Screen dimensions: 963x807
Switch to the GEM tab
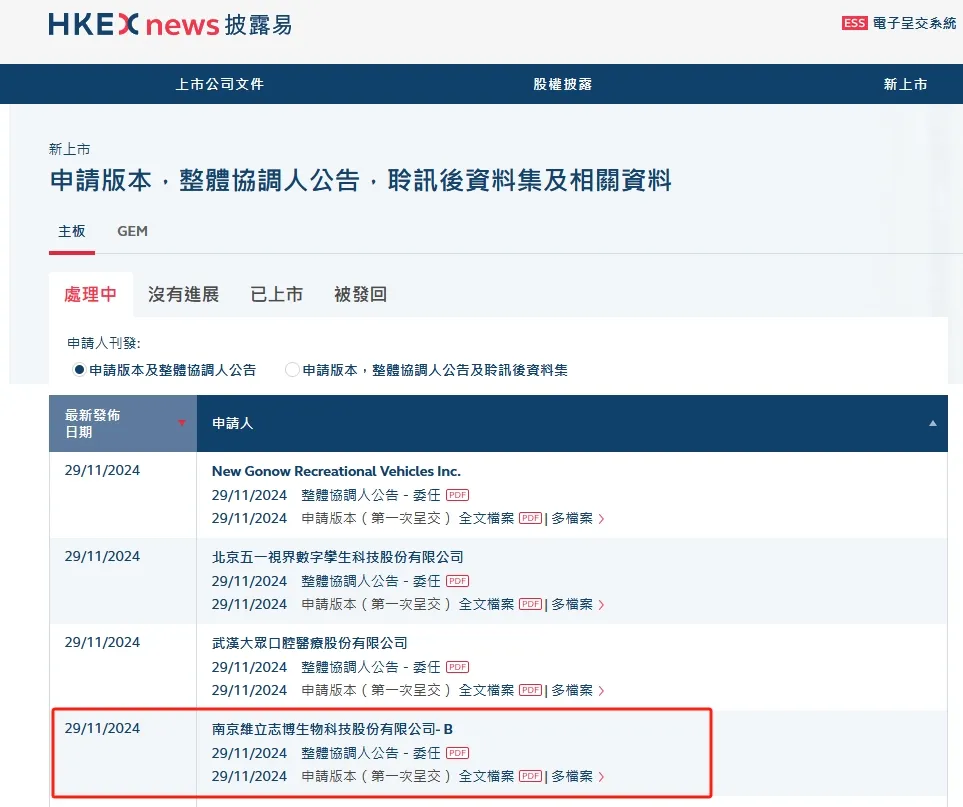tap(132, 231)
